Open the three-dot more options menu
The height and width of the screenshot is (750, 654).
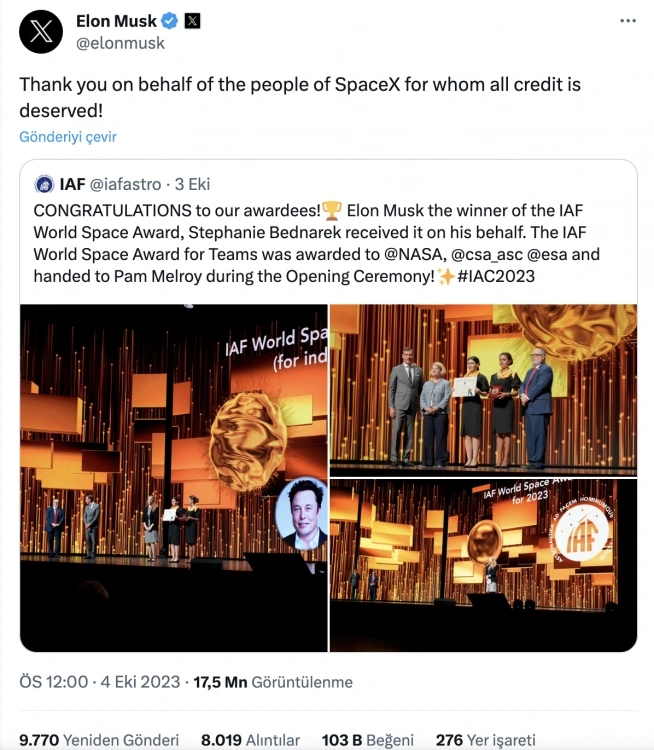tap(627, 21)
